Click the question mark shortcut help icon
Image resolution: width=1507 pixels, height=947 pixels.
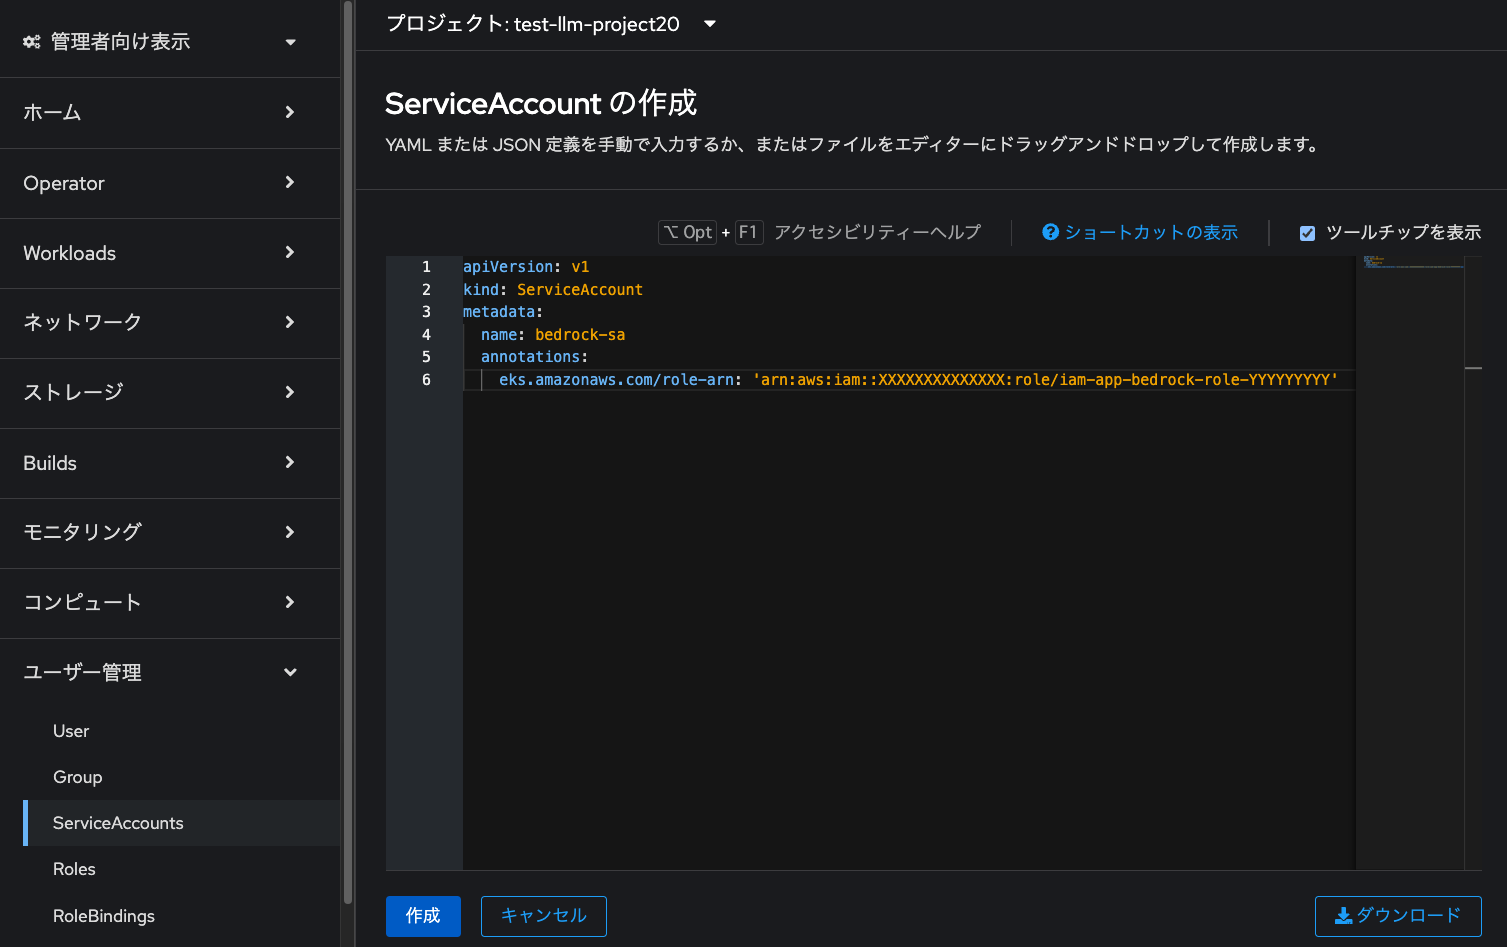click(1050, 232)
